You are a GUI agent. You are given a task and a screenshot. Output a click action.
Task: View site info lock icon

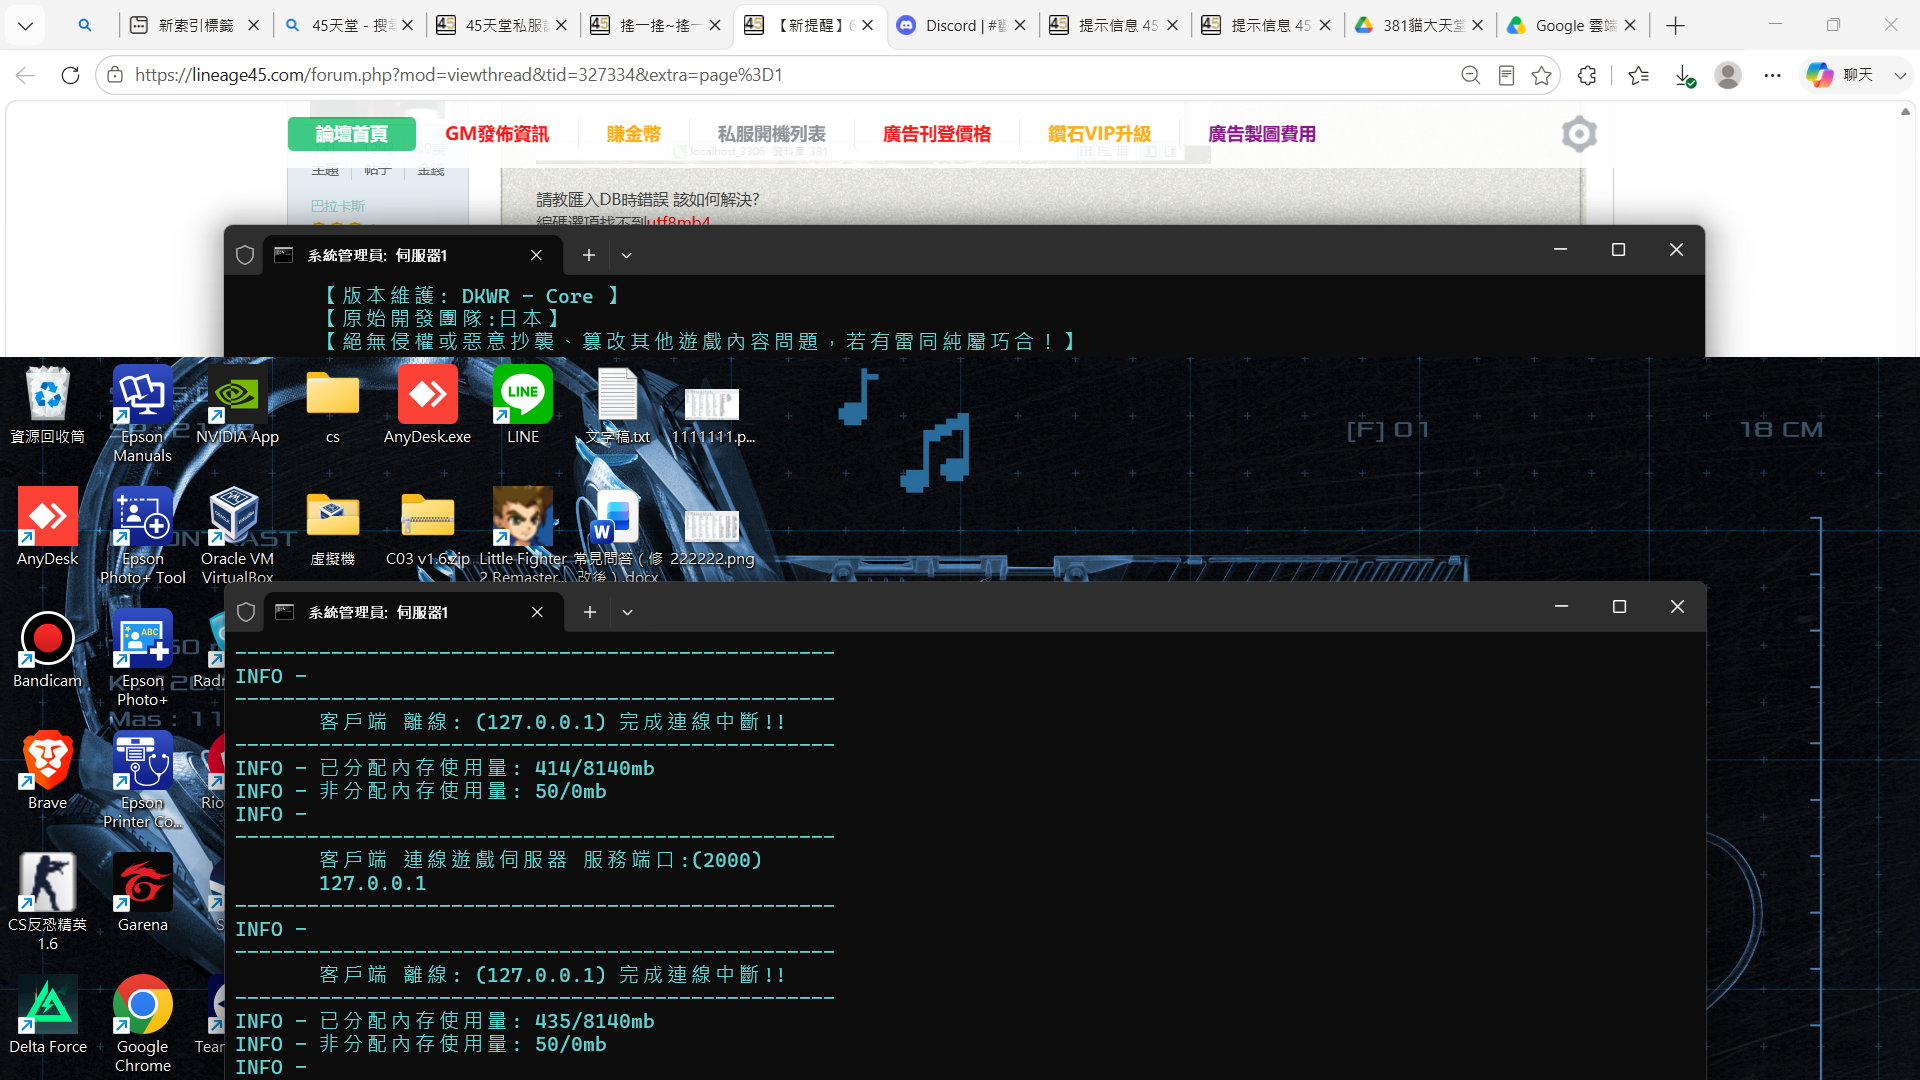pos(115,75)
